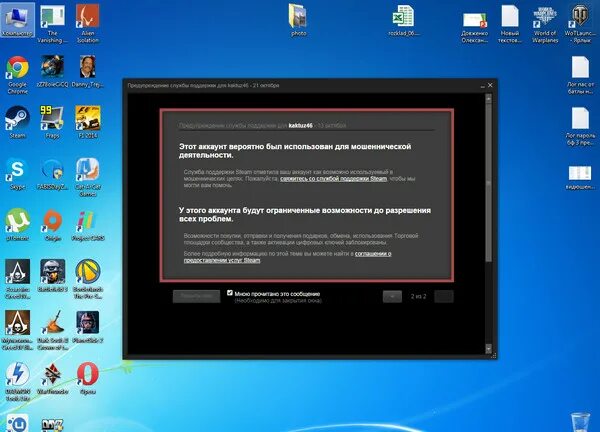Click the heading 'Этот аккаунт вероятно был использован'
Screen dimensions: 600x432
coord(295,151)
